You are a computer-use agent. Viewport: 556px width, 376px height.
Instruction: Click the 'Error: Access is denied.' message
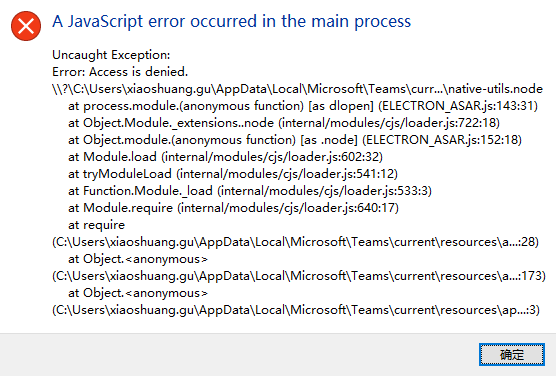click(x=120, y=72)
